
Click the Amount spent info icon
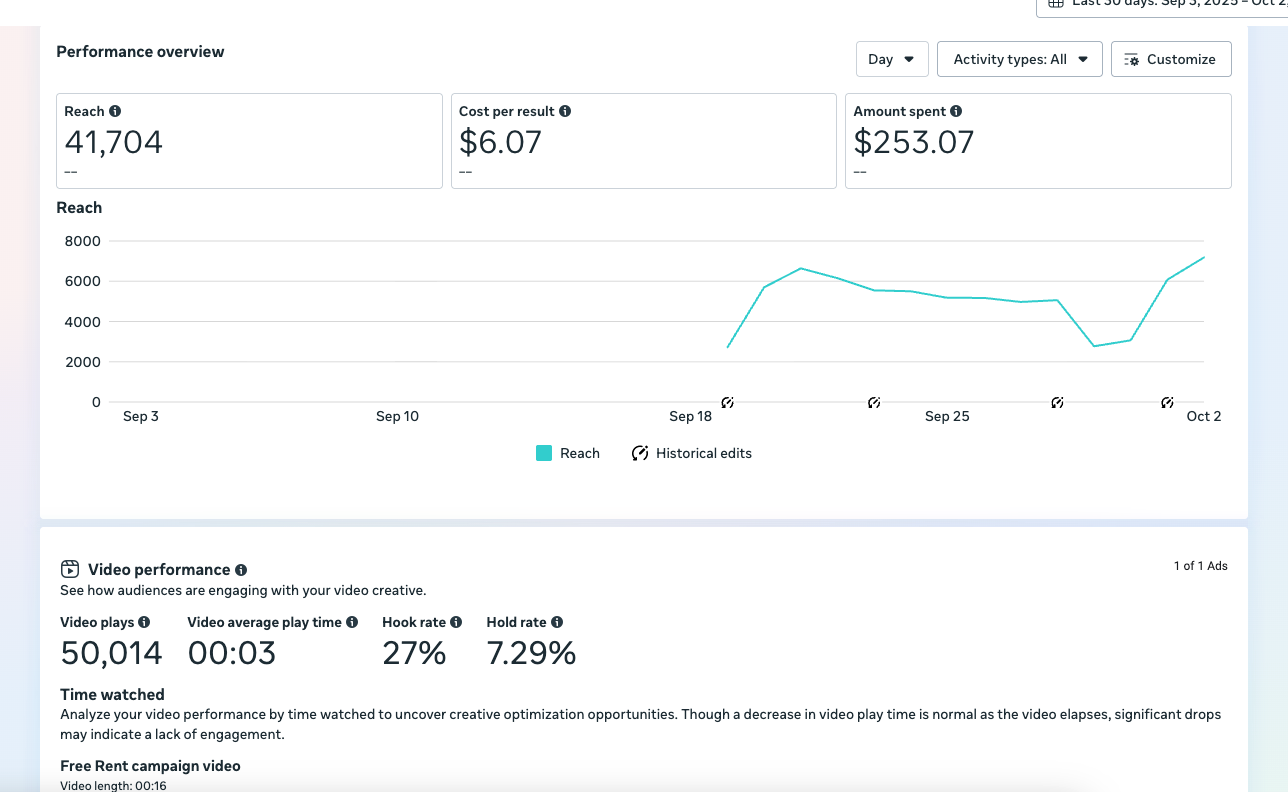(956, 112)
